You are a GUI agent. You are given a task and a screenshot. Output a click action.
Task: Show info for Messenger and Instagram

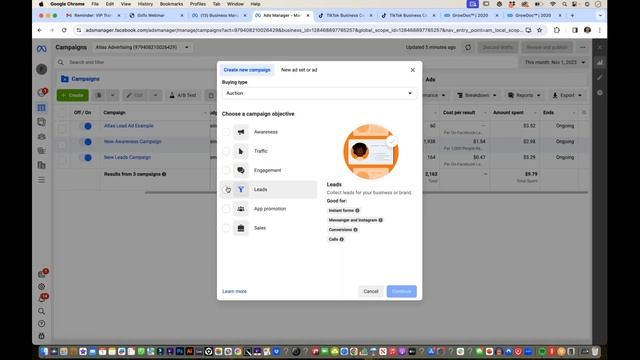click(380, 220)
